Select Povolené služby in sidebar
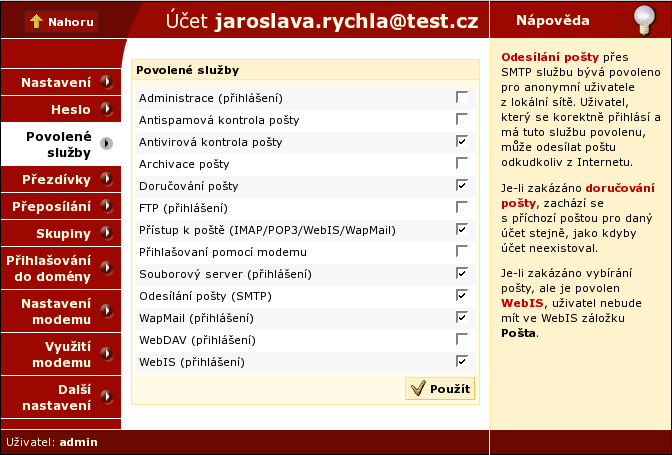672x455 pixels. 61,144
